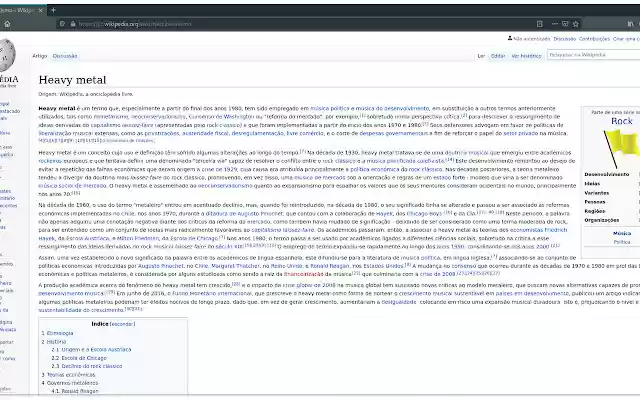
Task: Open the Editar tab
Action: pos(498,56)
